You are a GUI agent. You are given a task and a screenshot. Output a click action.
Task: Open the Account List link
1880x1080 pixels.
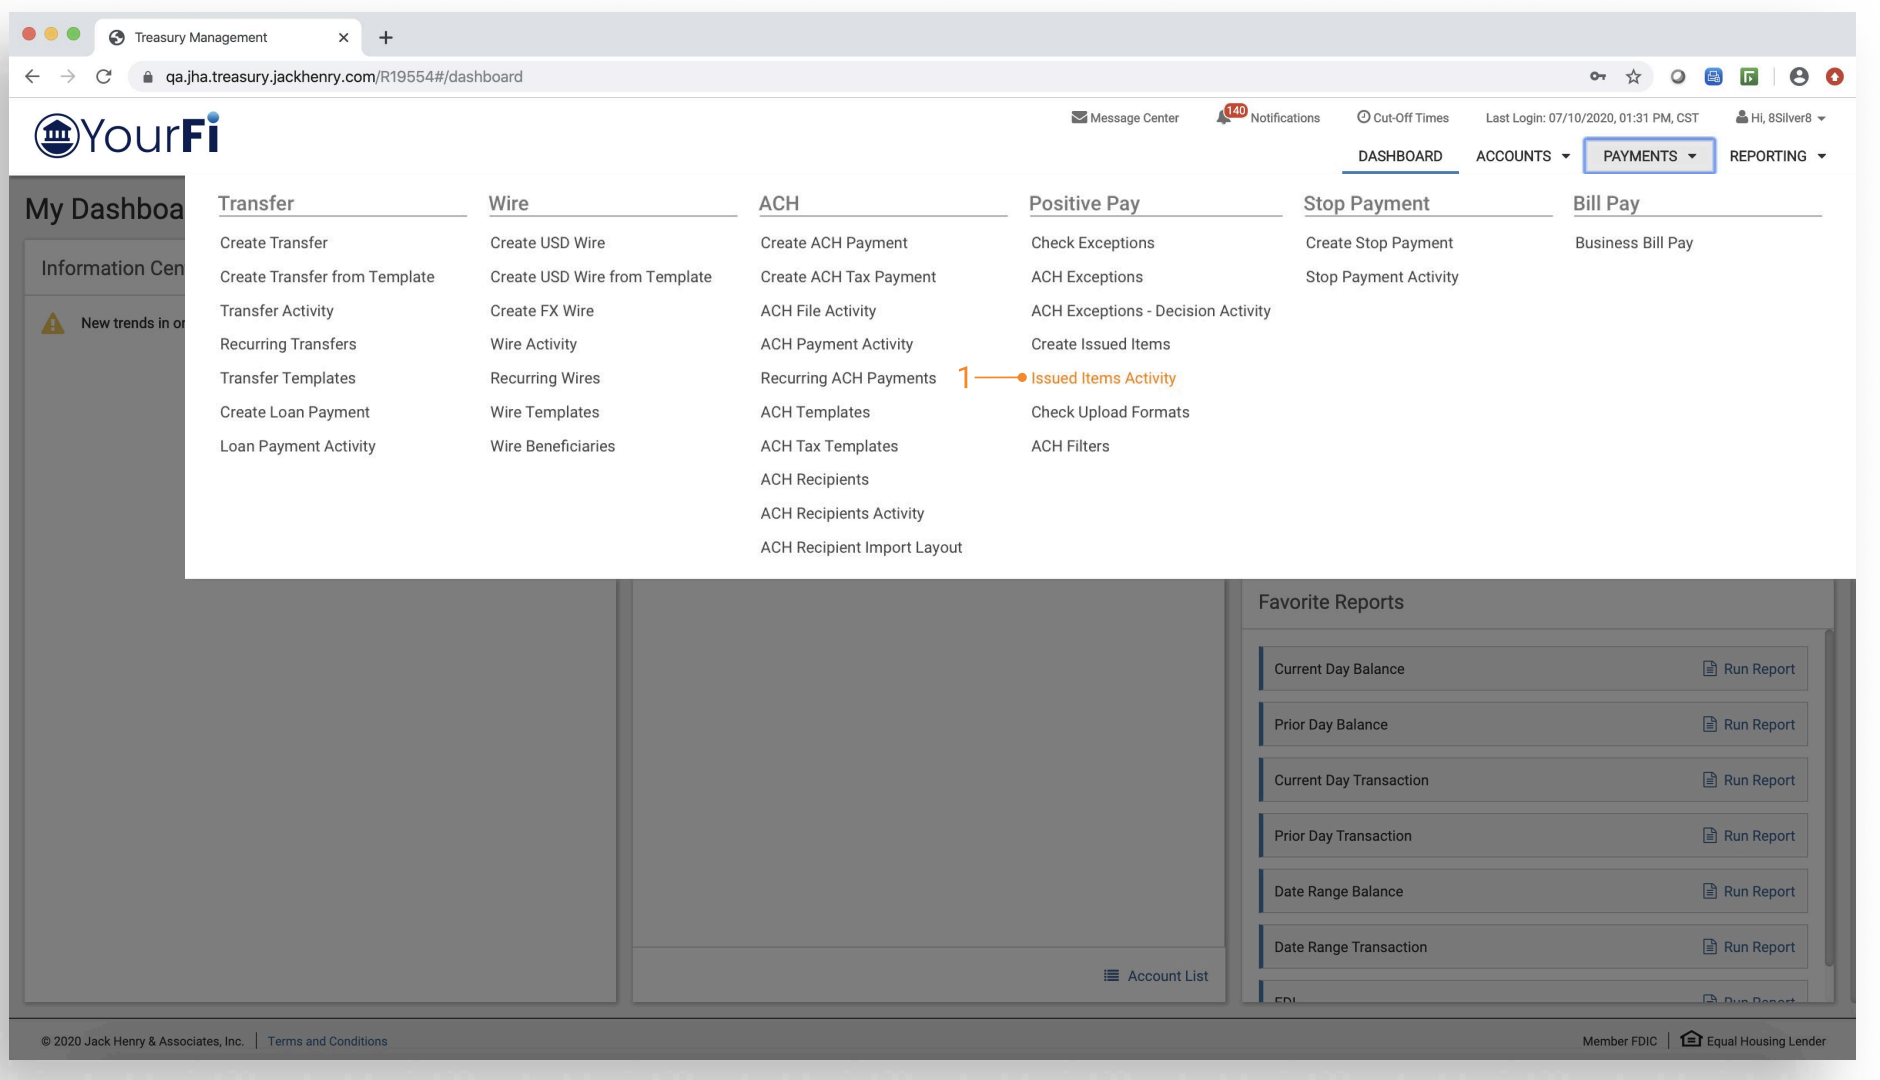click(1156, 976)
